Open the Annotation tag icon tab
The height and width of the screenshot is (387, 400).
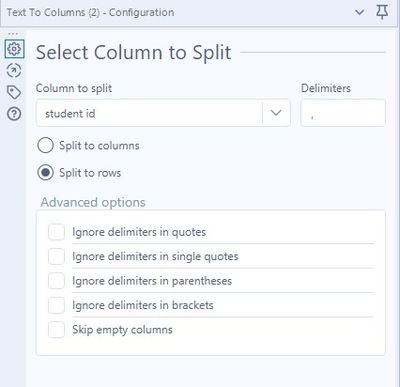pos(14,92)
